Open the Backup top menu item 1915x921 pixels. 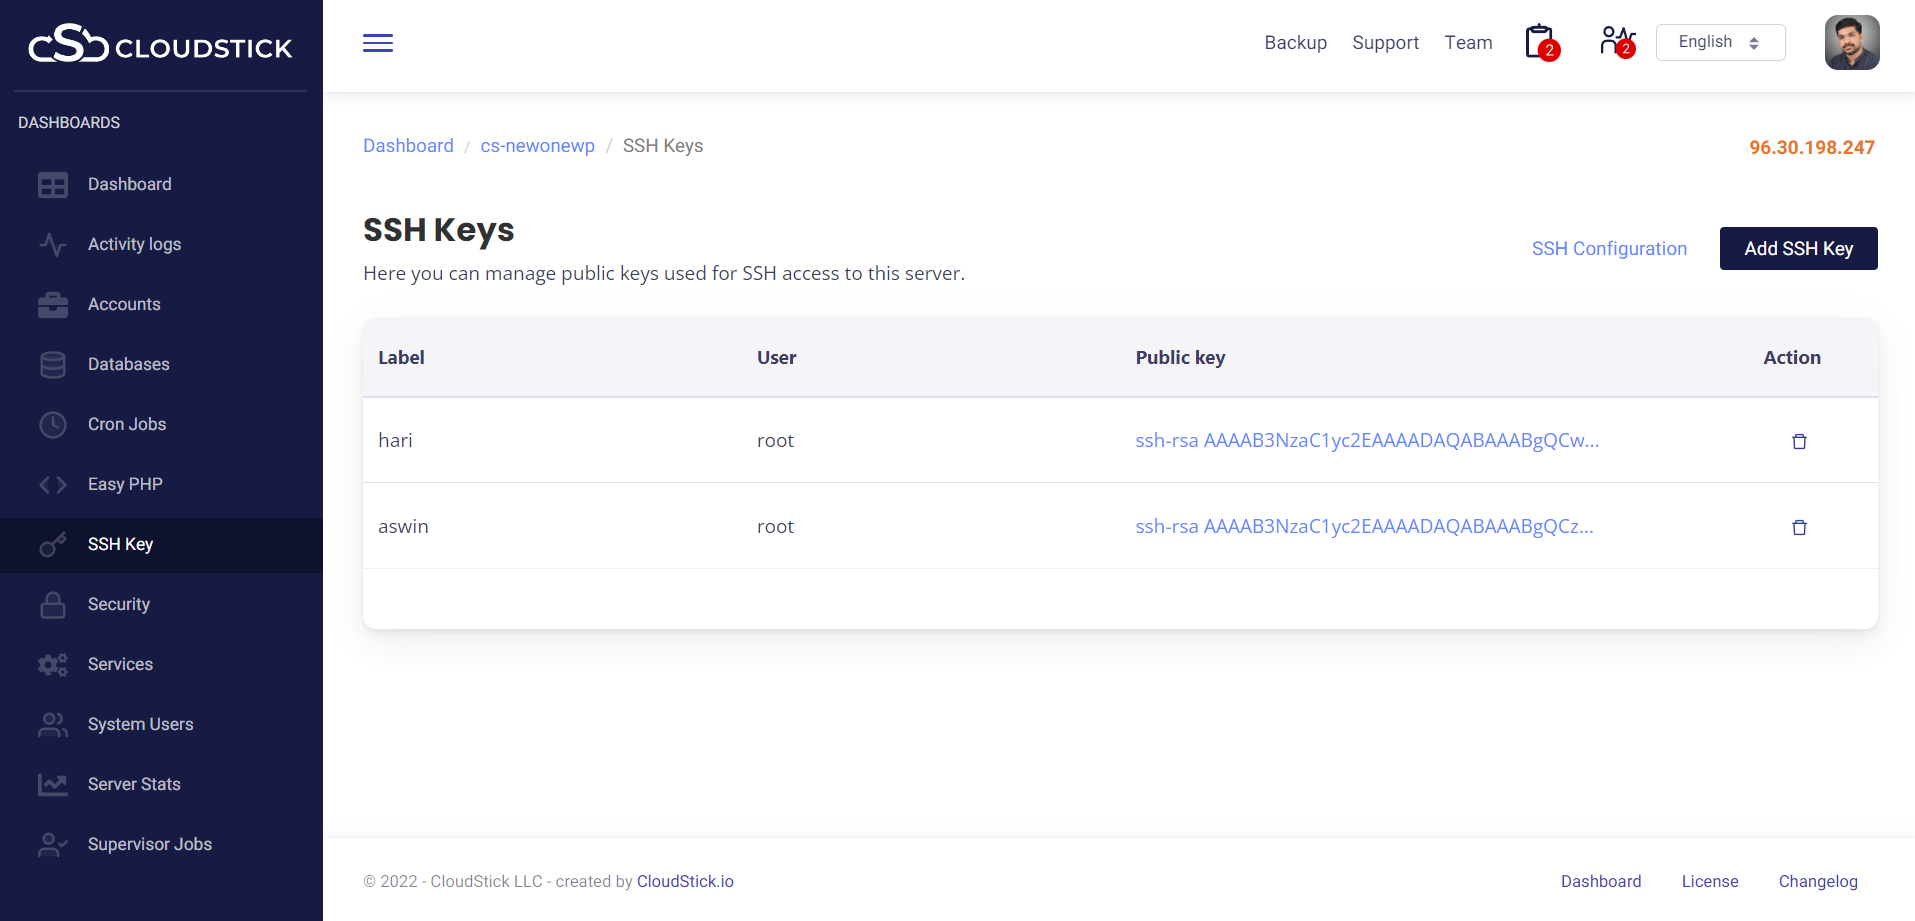1295,43
